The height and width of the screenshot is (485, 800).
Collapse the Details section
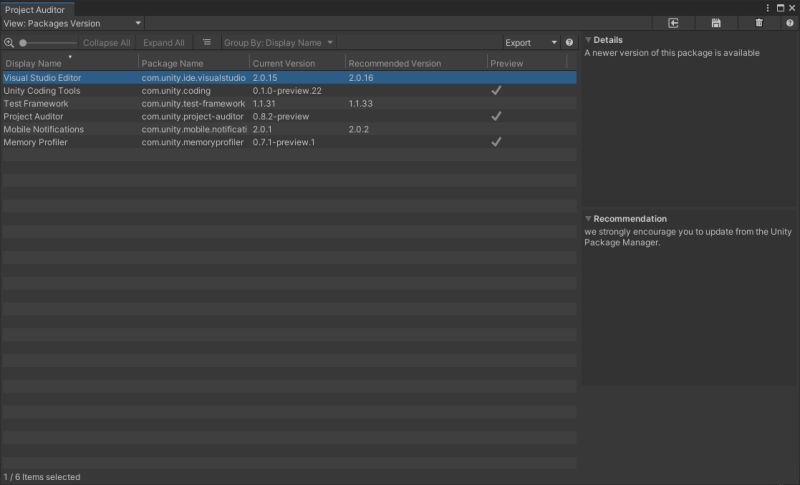click(x=588, y=40)
